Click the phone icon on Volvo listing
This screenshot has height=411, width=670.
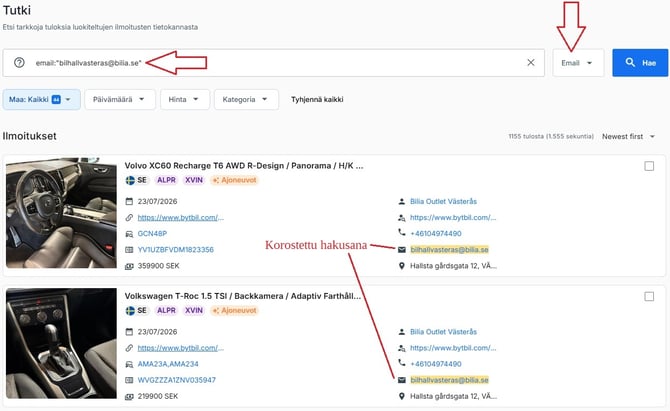[402, 232]
